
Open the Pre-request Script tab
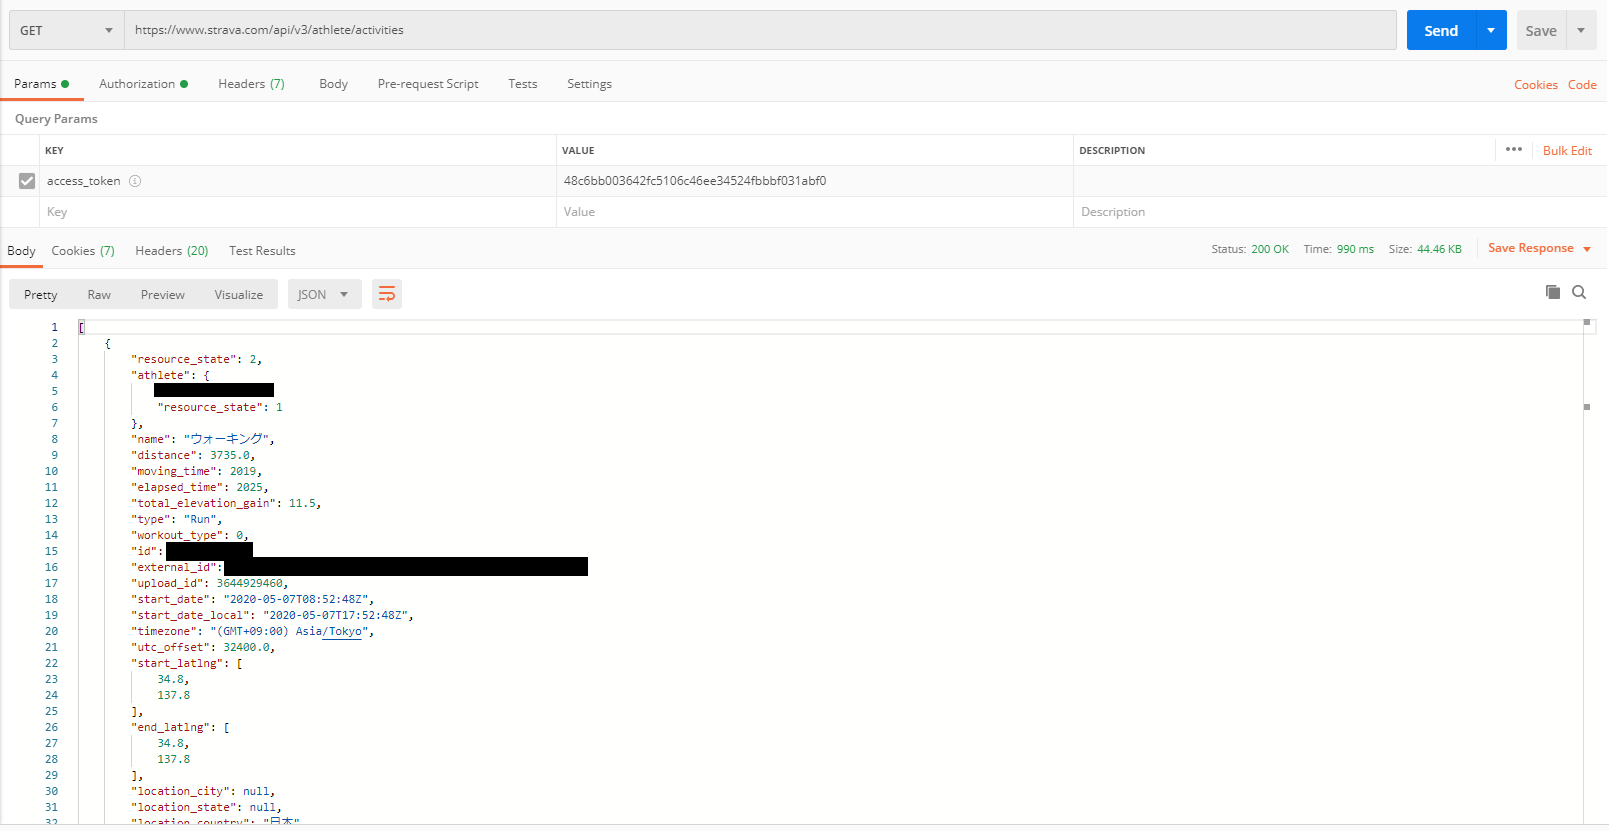tap(428, 84)
